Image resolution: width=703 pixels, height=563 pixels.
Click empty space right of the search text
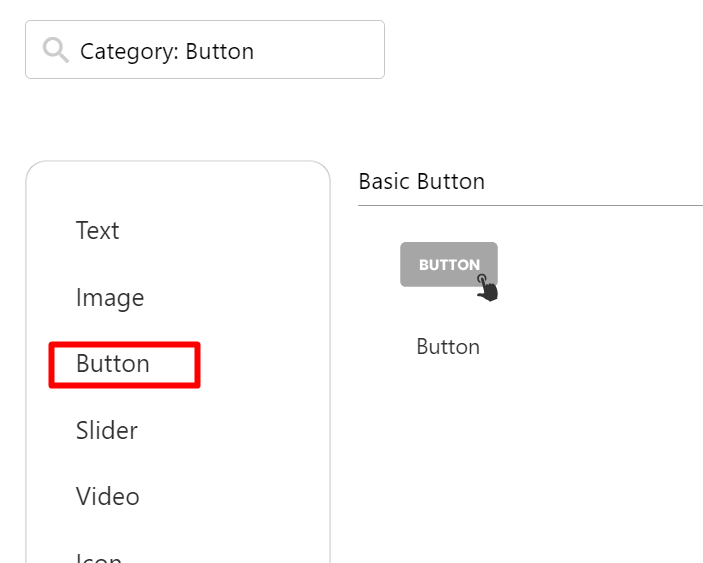[320, 50]
